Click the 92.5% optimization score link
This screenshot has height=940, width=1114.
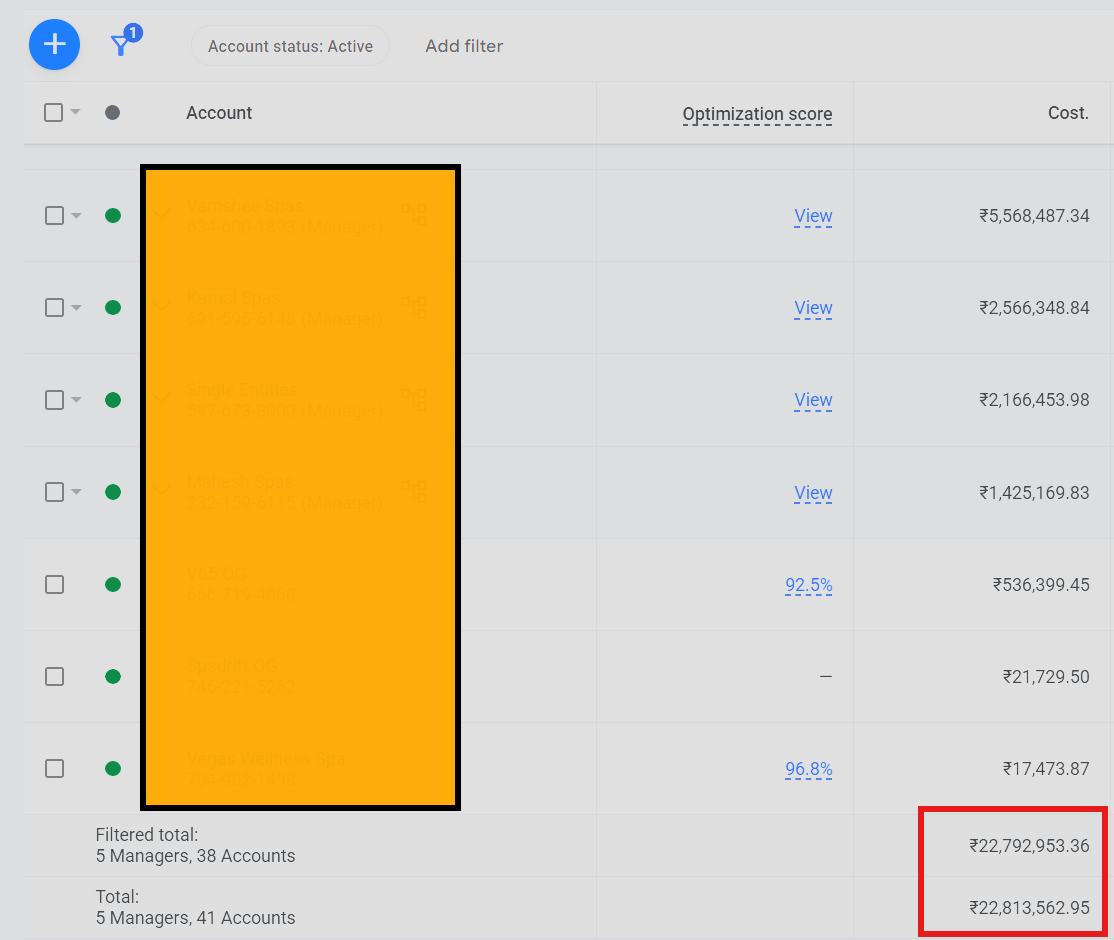pos(808,585)
